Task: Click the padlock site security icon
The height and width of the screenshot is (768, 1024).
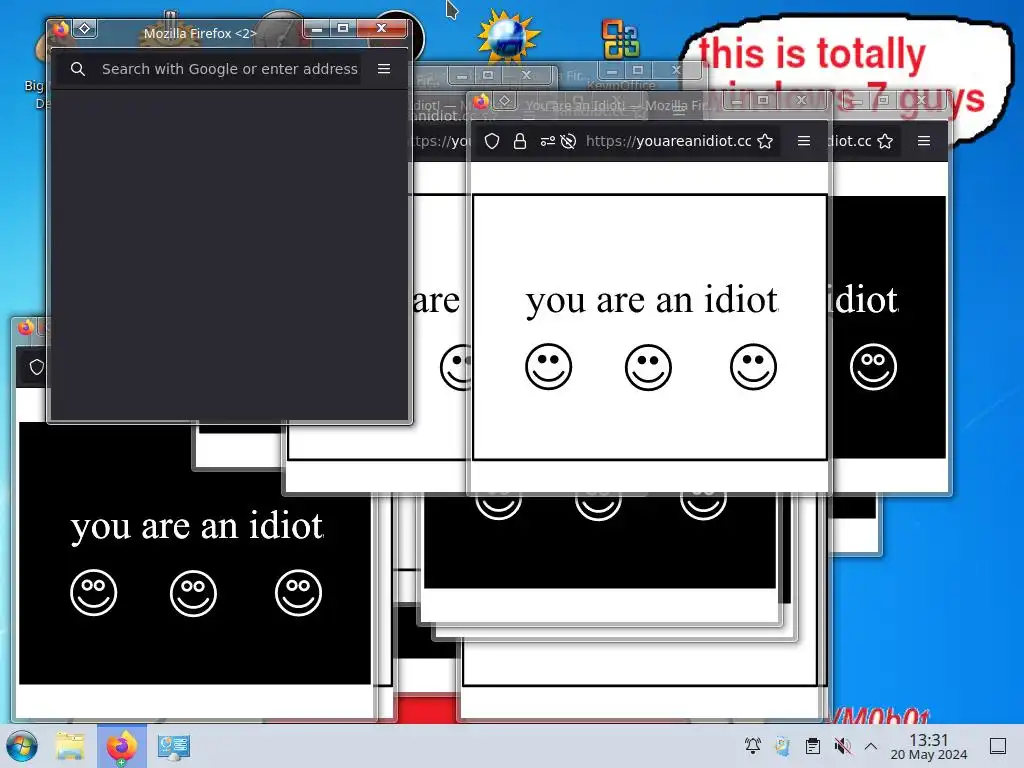Action: (520, 141)
